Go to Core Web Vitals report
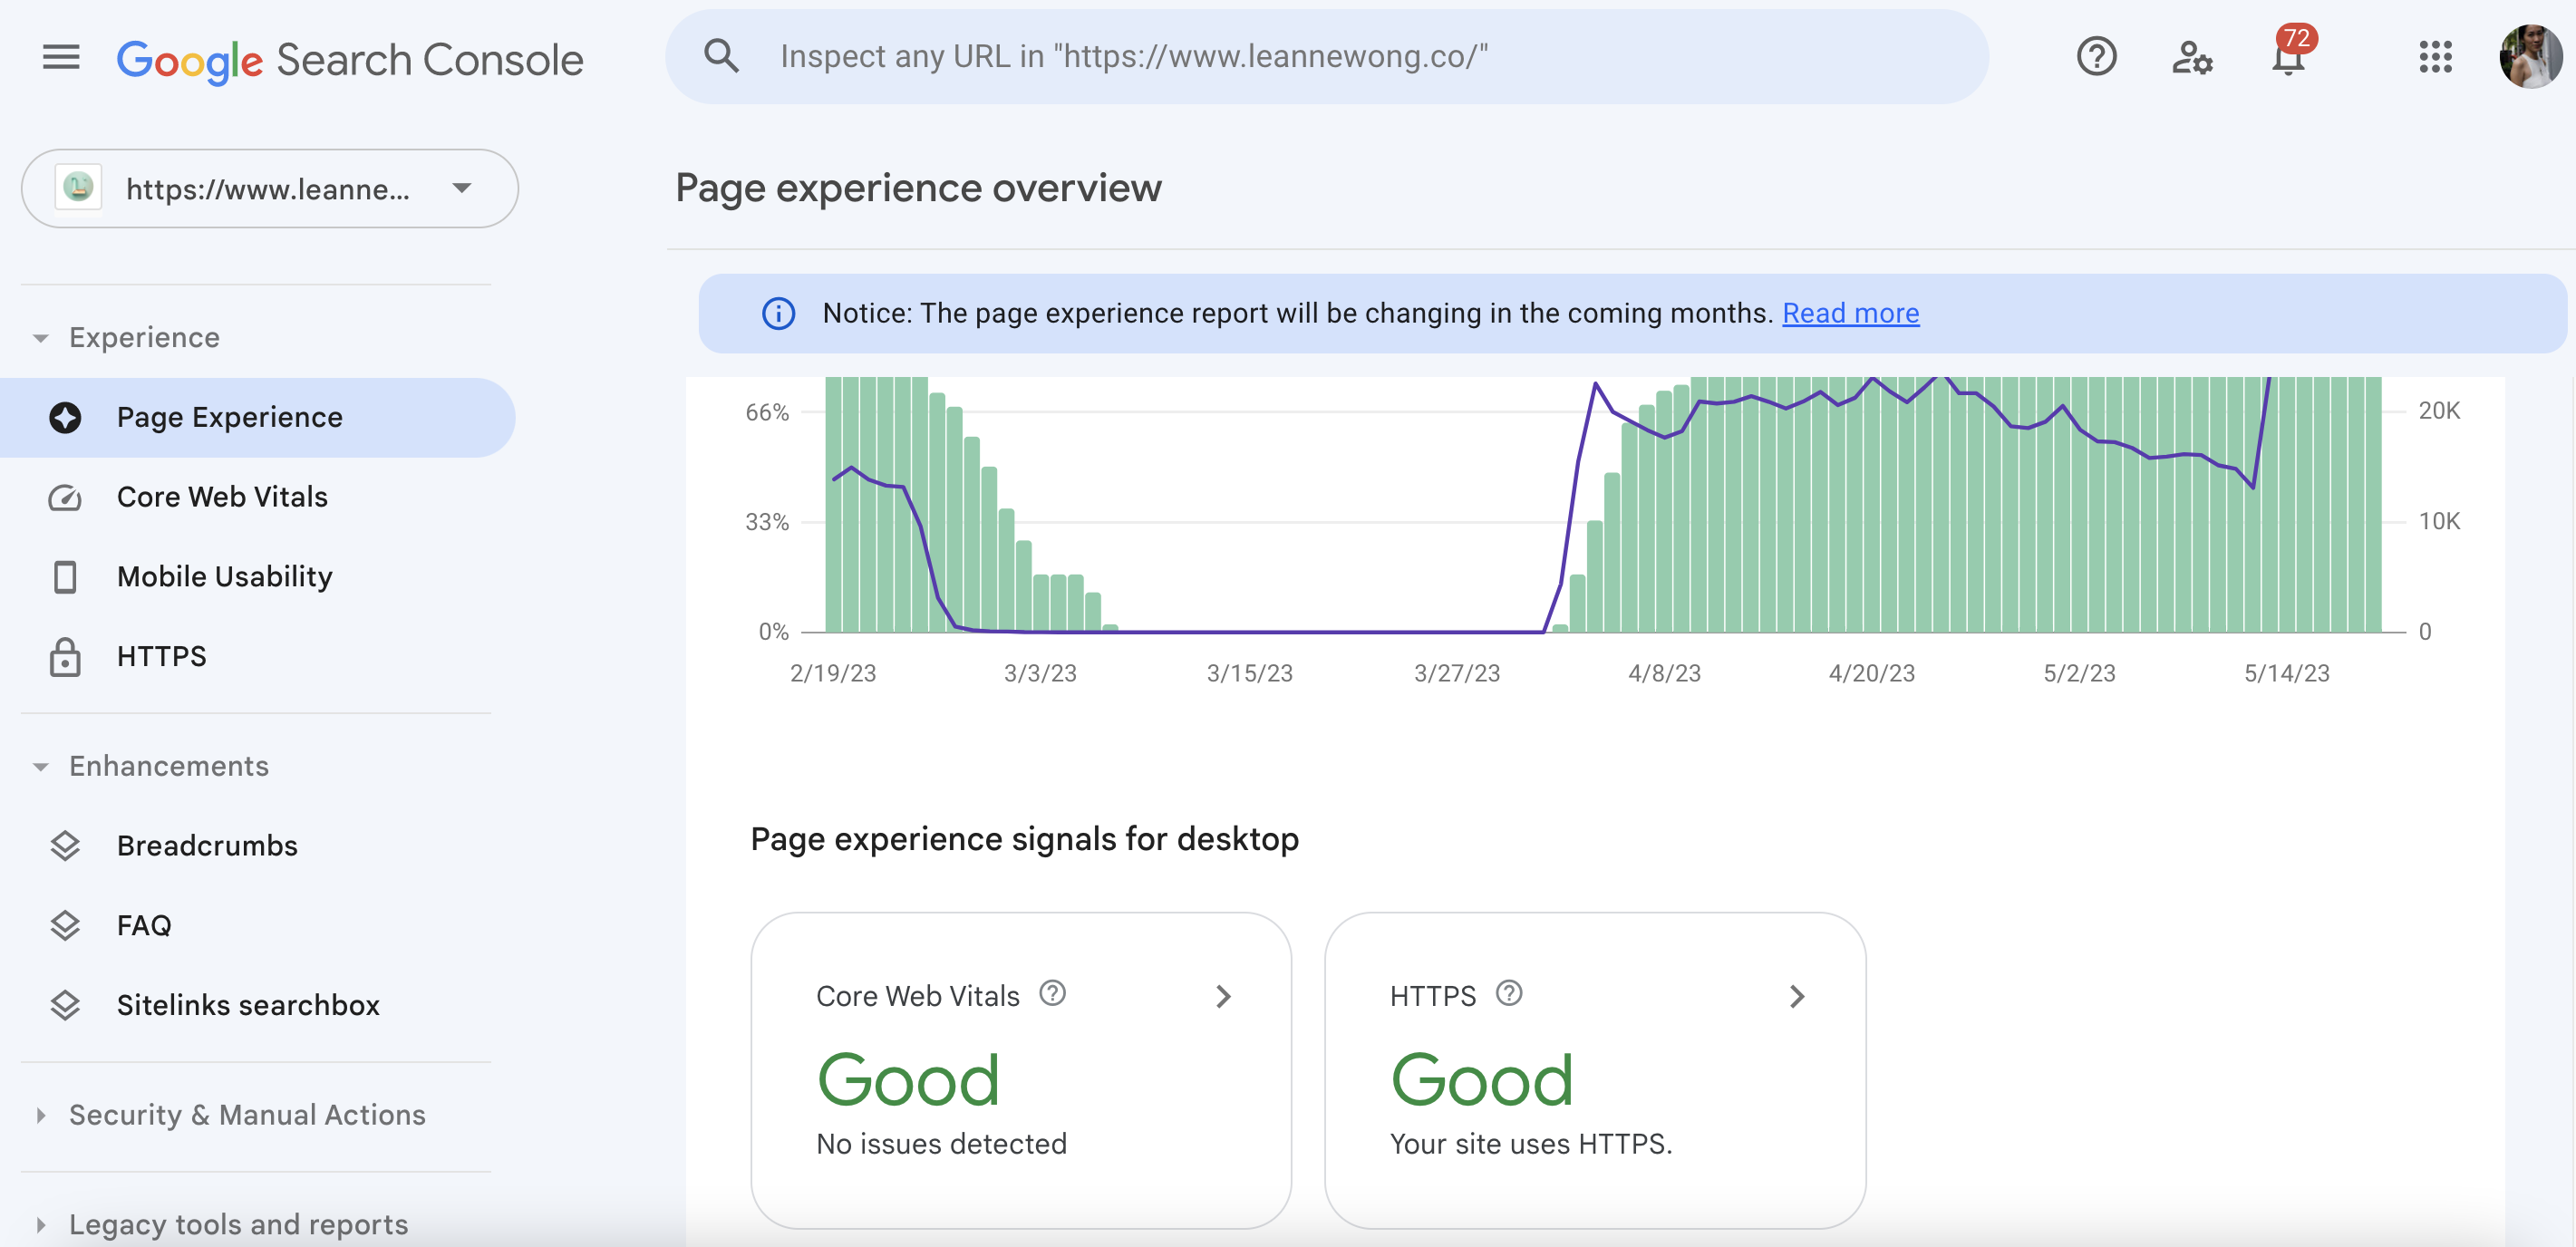The width and height of the screenshot is (2576, 1247). coord(257,497)
